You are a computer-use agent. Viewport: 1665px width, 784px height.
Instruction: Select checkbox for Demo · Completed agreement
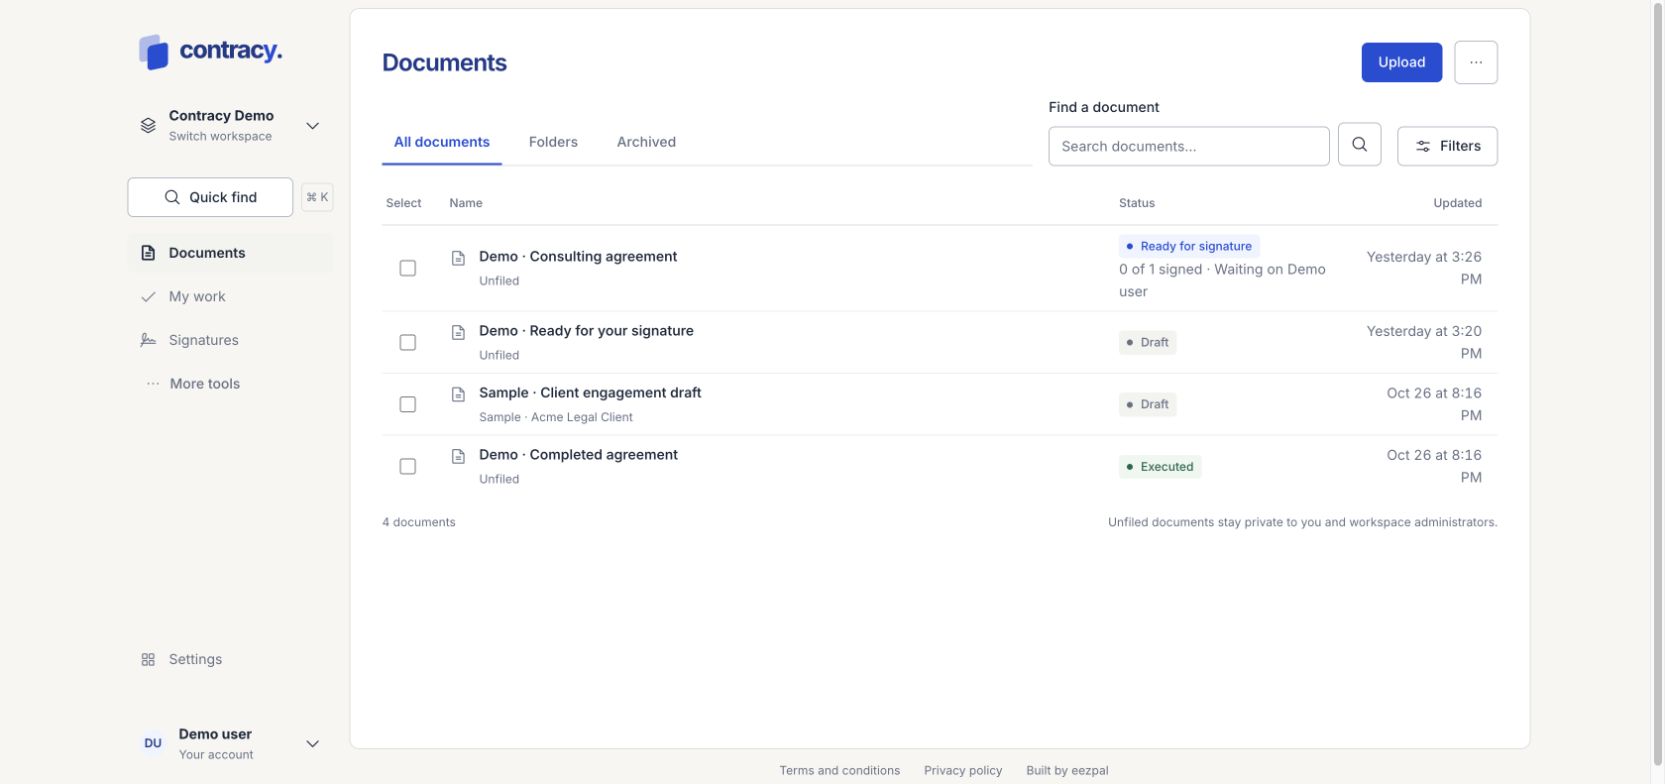point(407,466)
